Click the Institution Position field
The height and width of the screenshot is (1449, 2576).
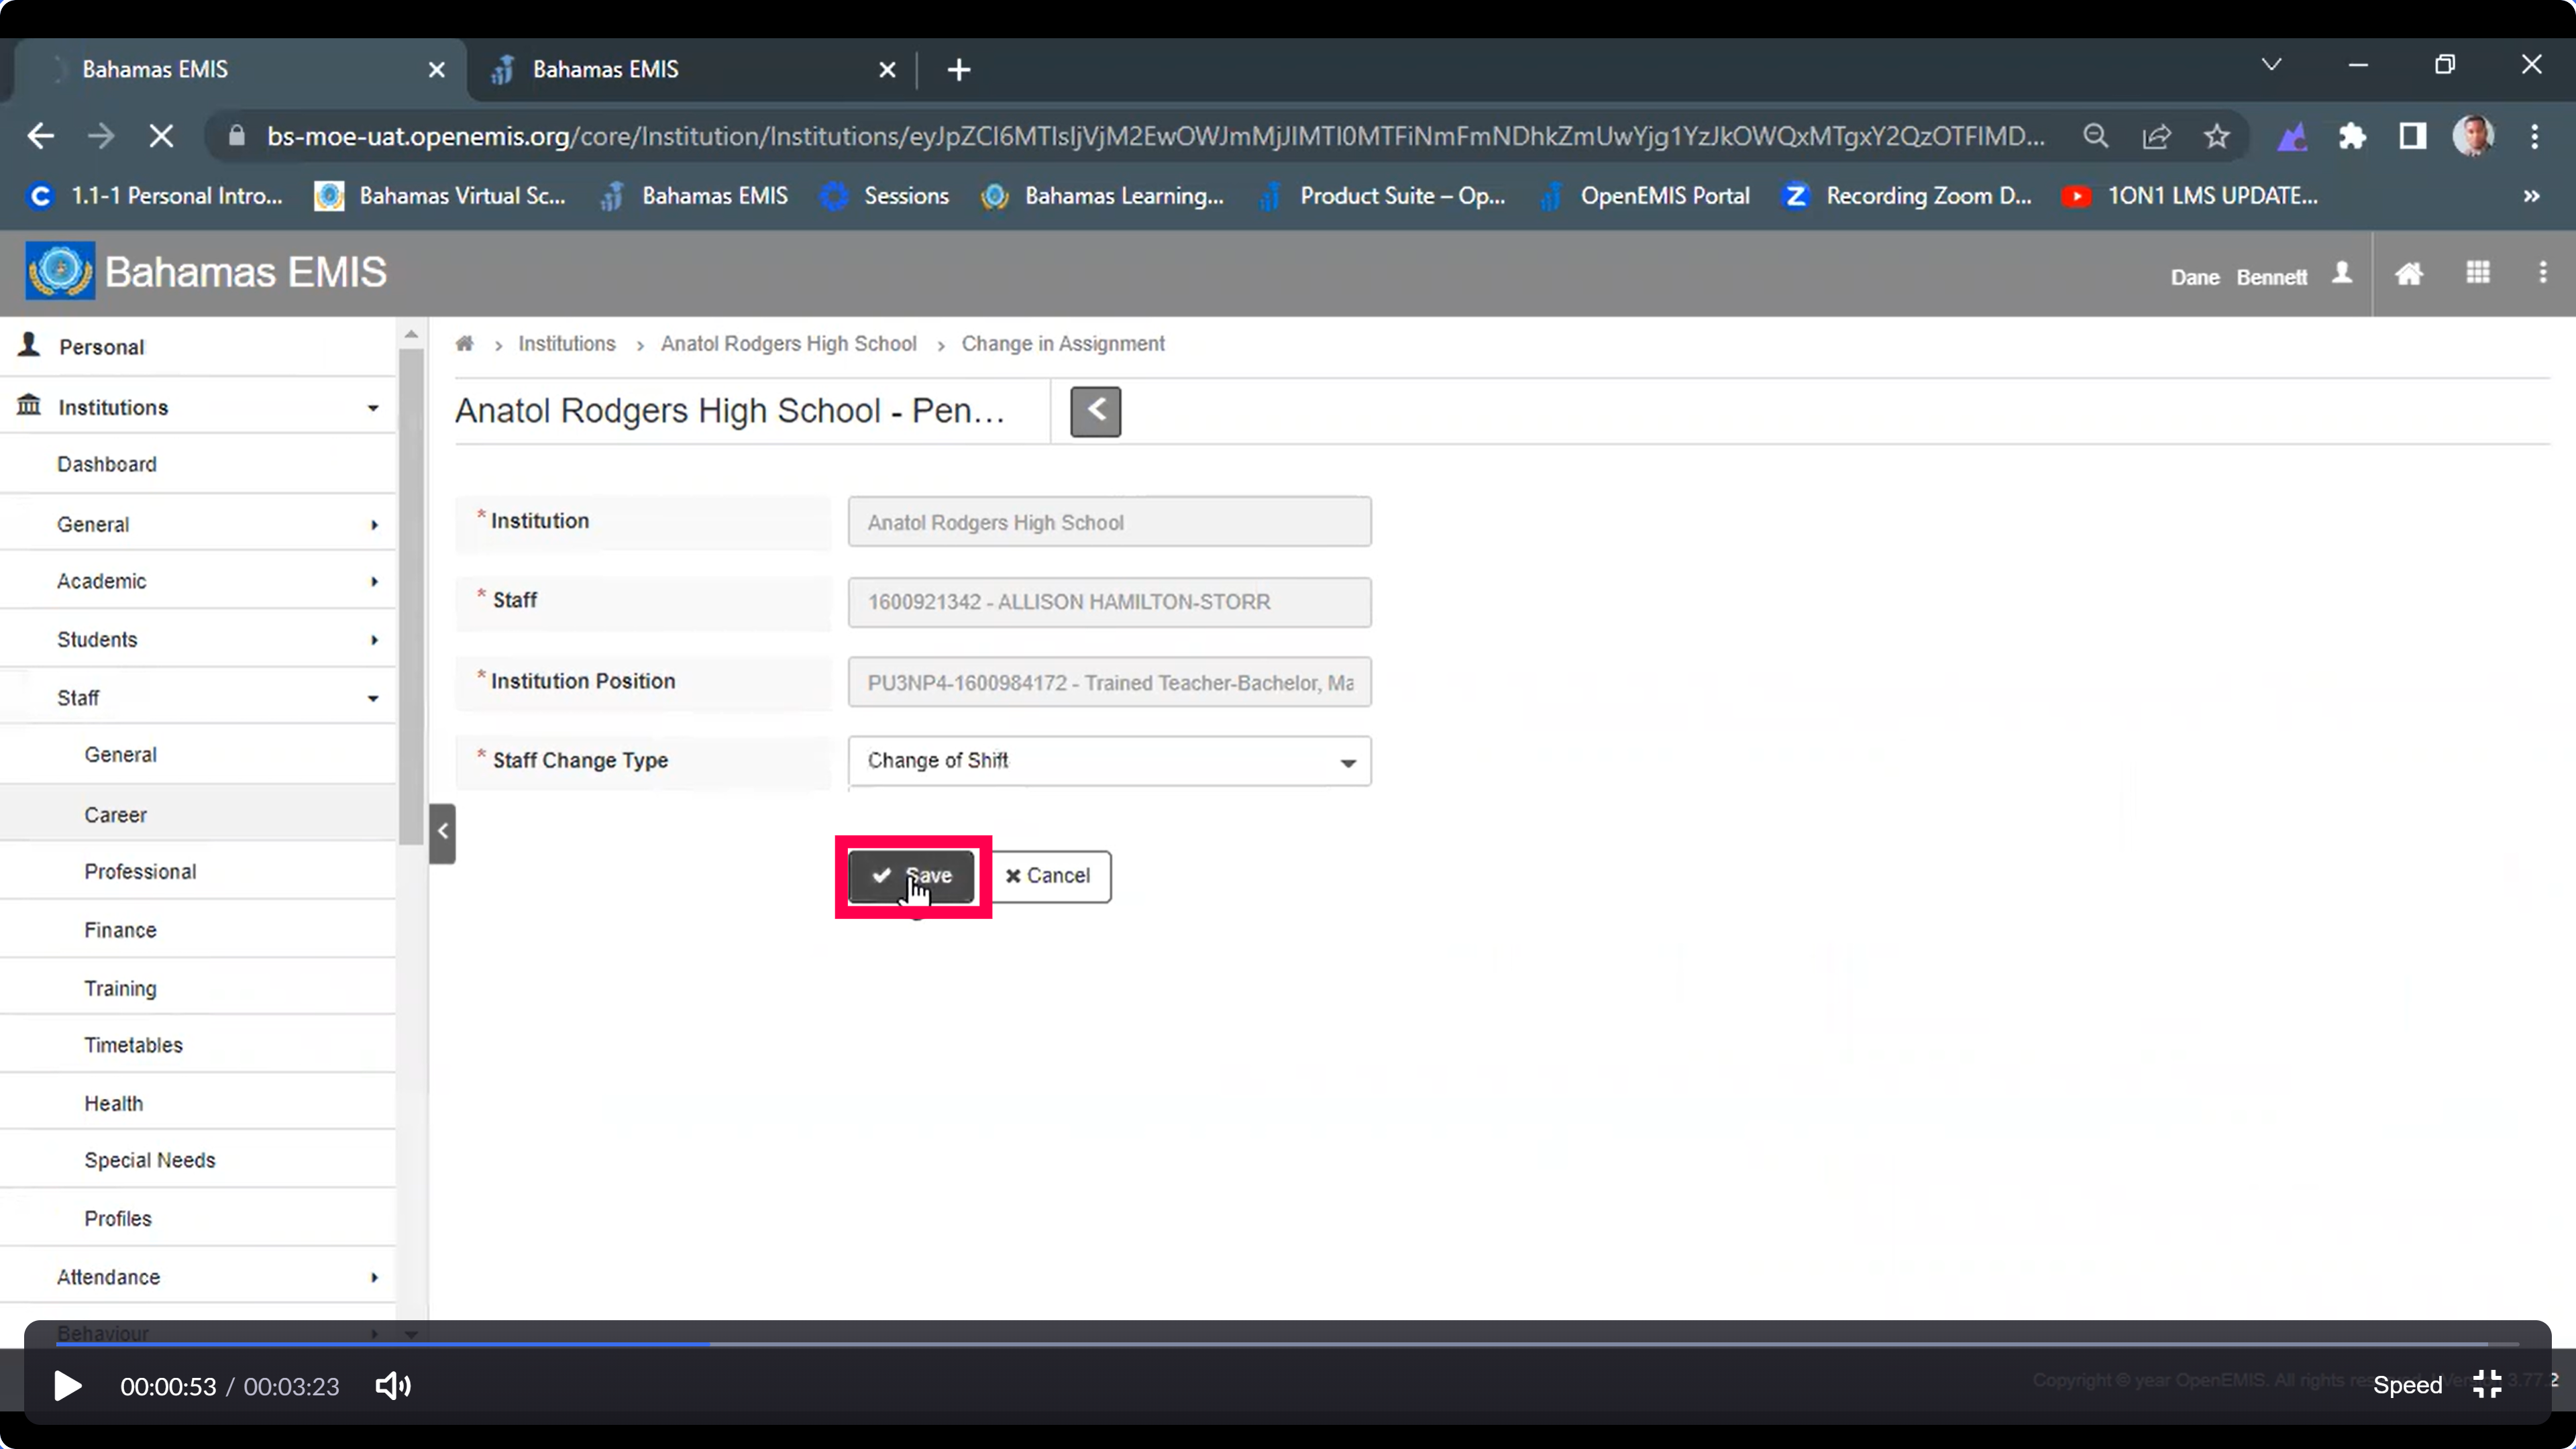(1110, 683)
